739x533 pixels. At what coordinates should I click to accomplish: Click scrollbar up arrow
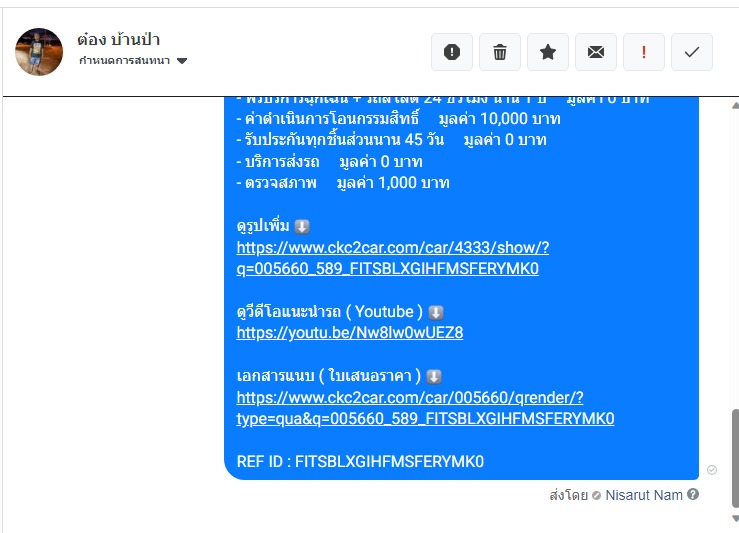(x=735, y=106)
